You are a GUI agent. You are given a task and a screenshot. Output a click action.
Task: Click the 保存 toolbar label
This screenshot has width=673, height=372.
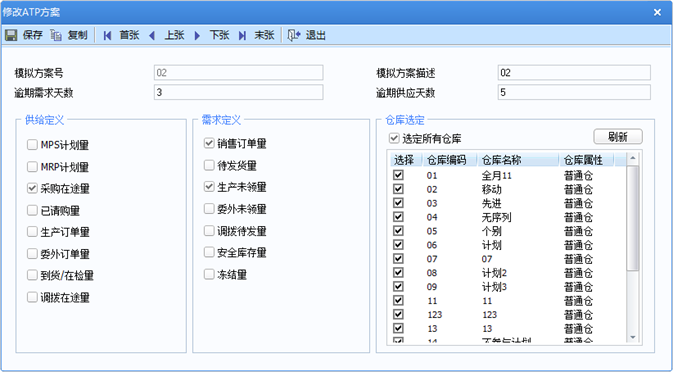[33, 35]
